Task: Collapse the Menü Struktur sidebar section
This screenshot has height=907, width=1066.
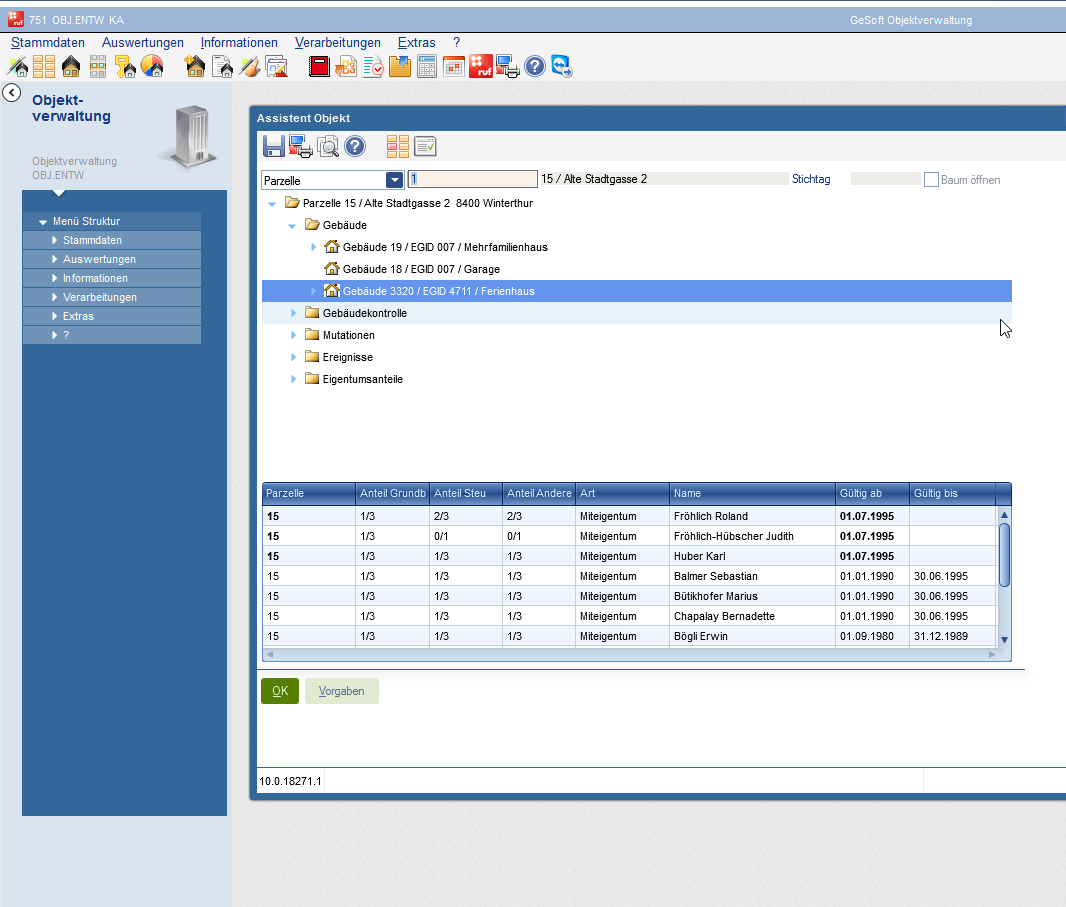Action: click(43, 222)
